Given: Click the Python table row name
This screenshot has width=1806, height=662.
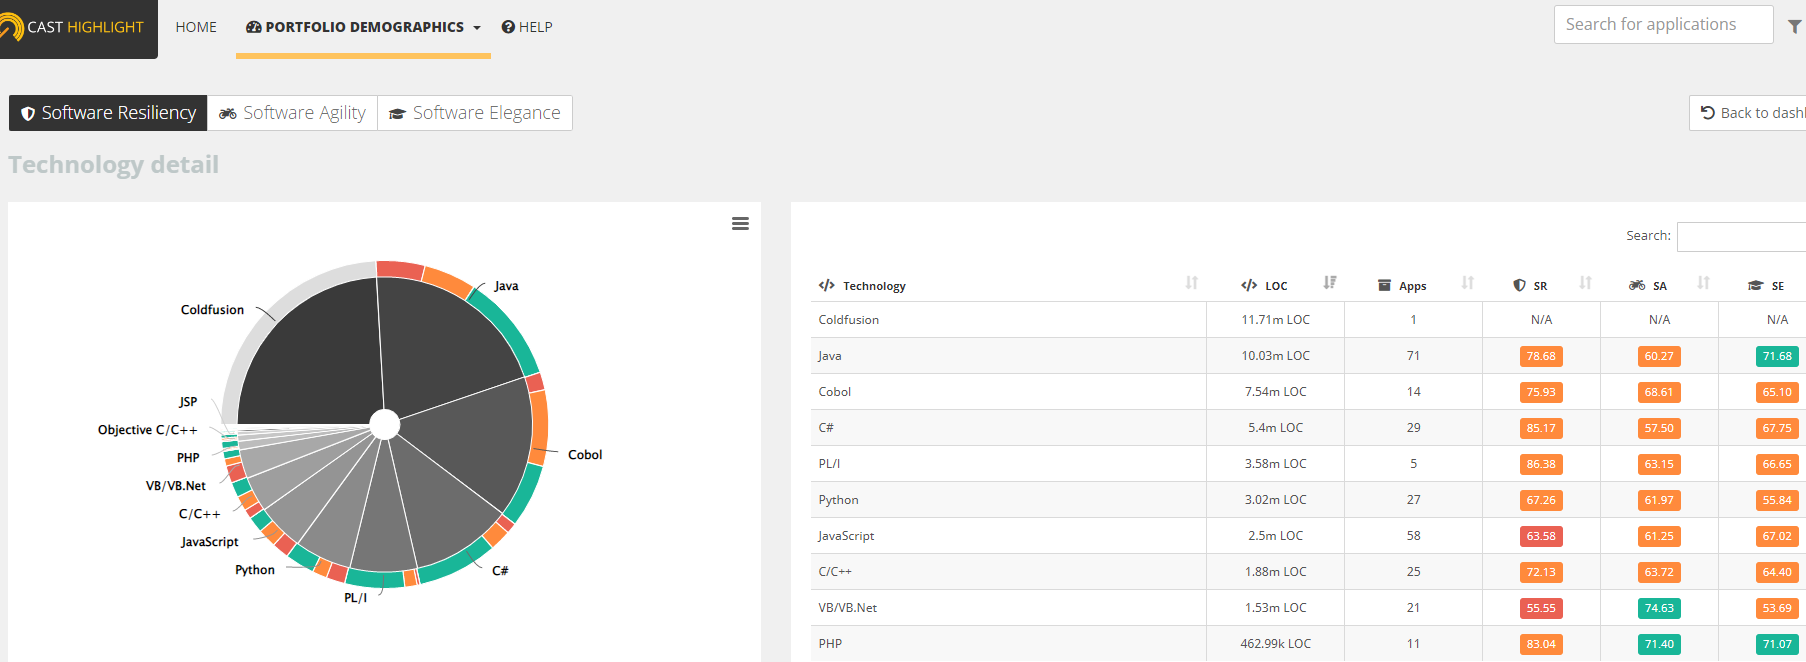Looking at the screenshot, I should pyautogui.click(x=838, y=500).
